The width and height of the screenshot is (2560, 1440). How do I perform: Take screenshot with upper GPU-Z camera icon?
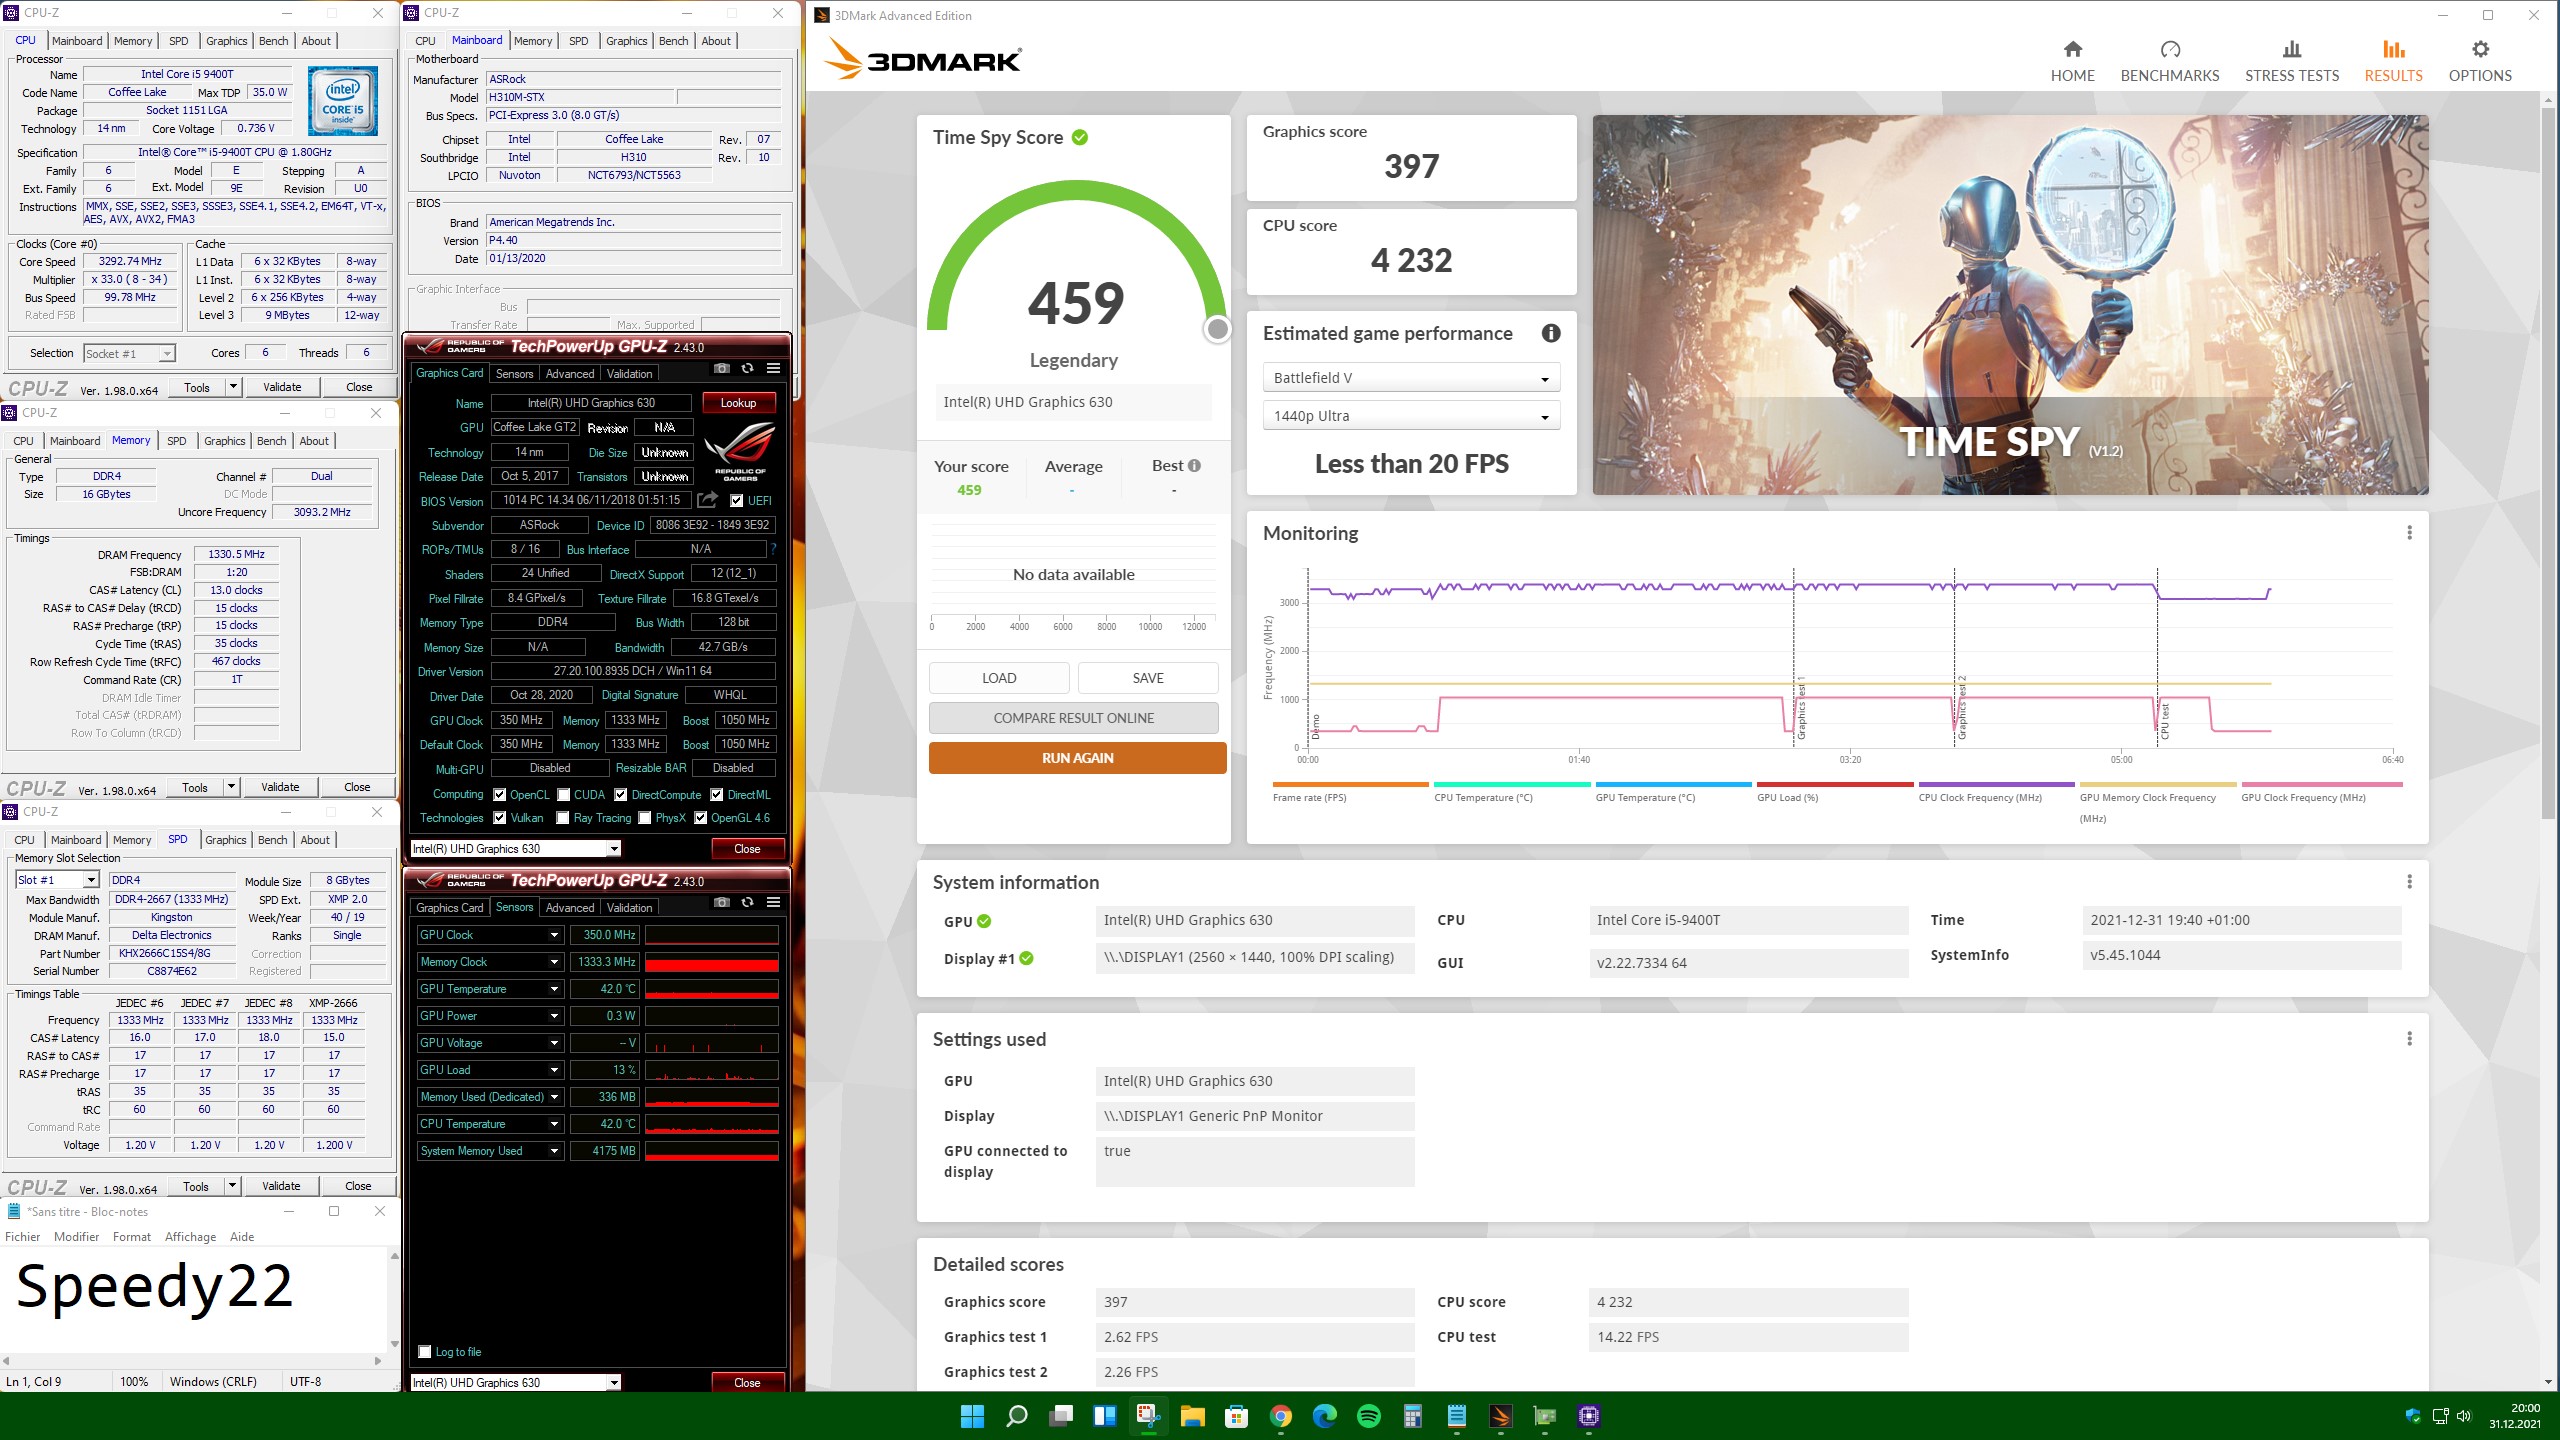coord(721,369)
